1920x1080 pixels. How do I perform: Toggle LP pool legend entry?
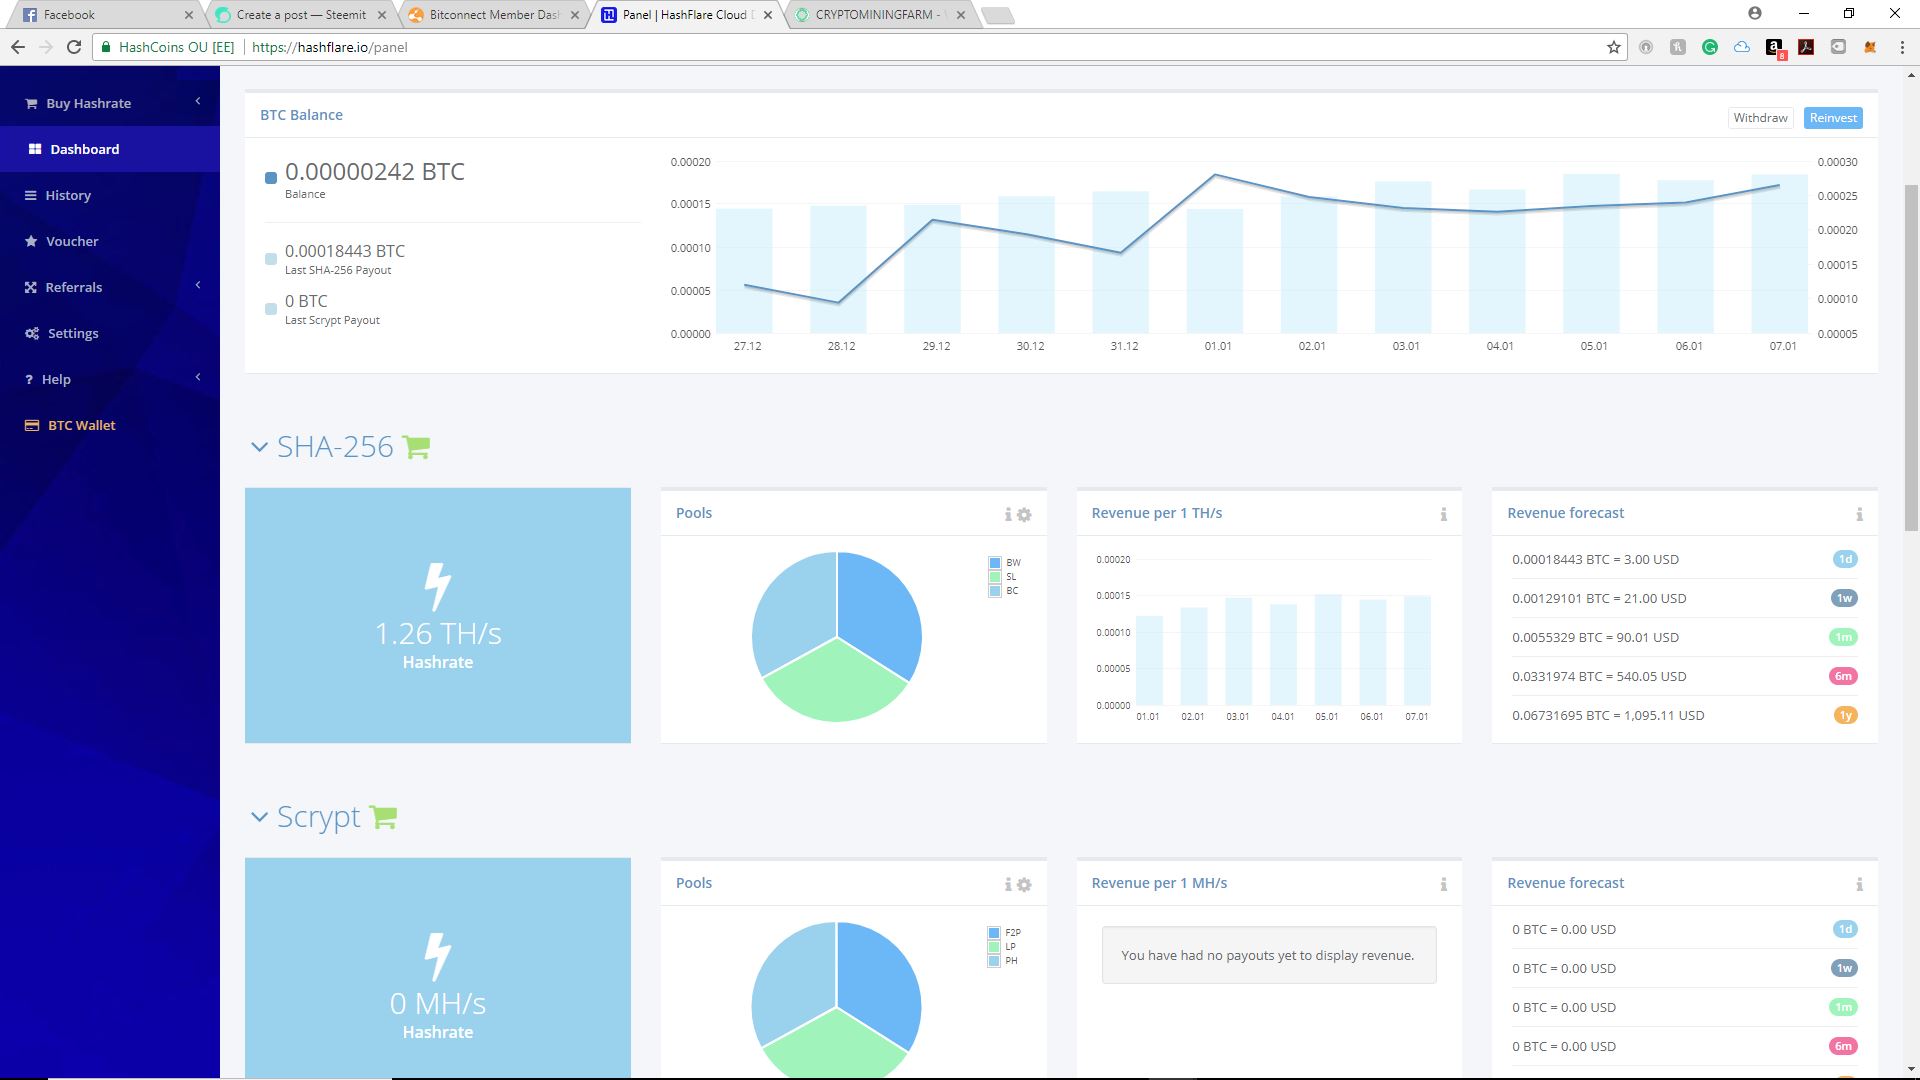(x=1003, y=947)
